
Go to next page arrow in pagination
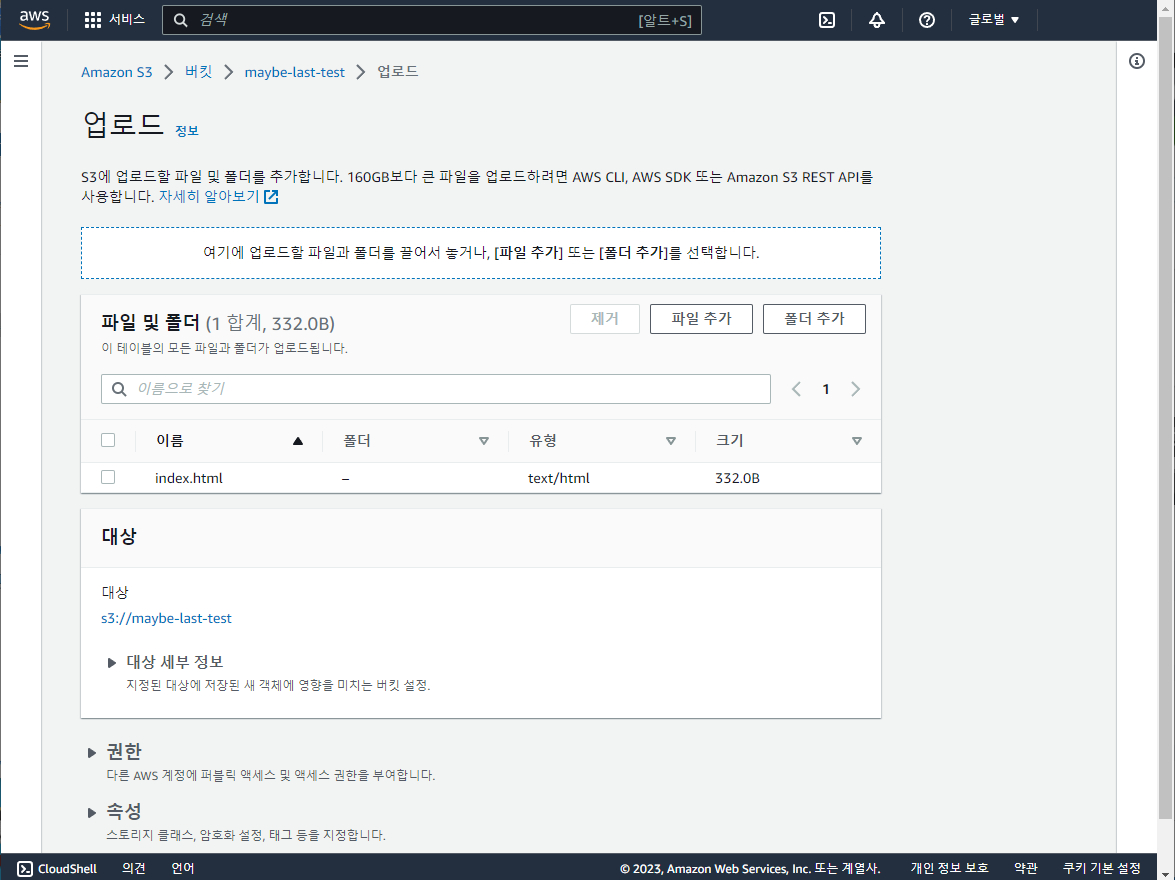855,389
